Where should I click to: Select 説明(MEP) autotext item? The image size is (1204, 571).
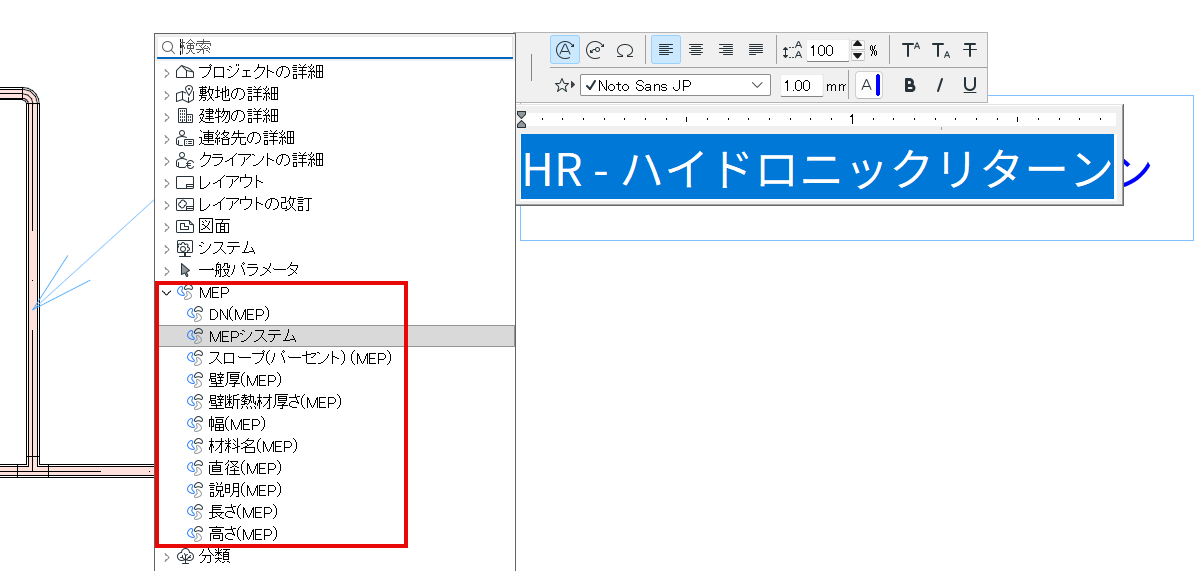245,490
